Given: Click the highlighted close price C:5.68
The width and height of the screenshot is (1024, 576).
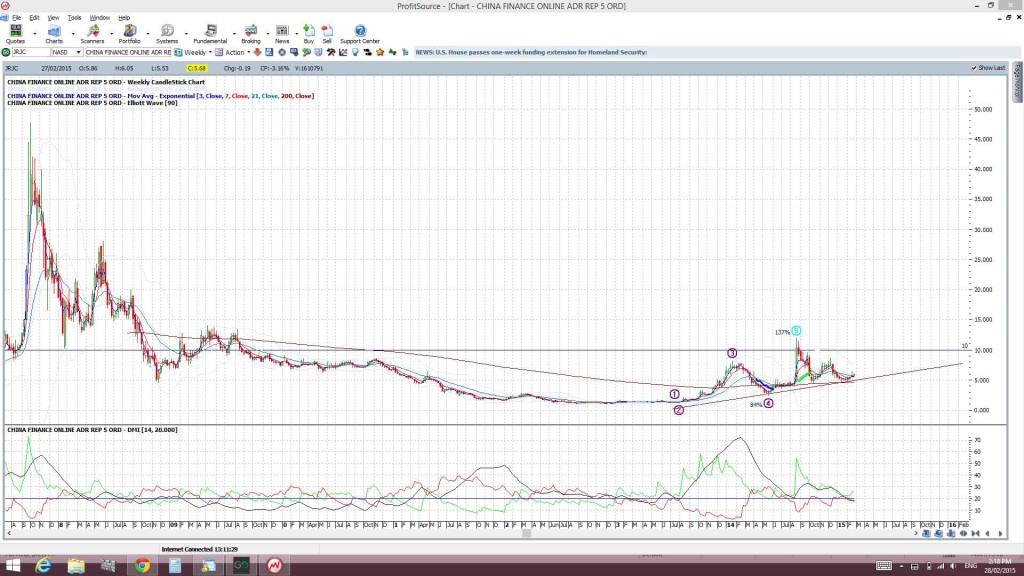Looking at the screenshot, I should point(196,68).
